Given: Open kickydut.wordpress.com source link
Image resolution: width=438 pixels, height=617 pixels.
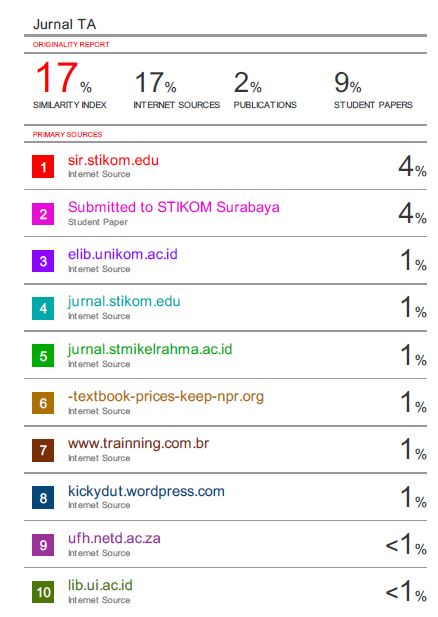Looking at the screenshot, I should pos(146,491).
